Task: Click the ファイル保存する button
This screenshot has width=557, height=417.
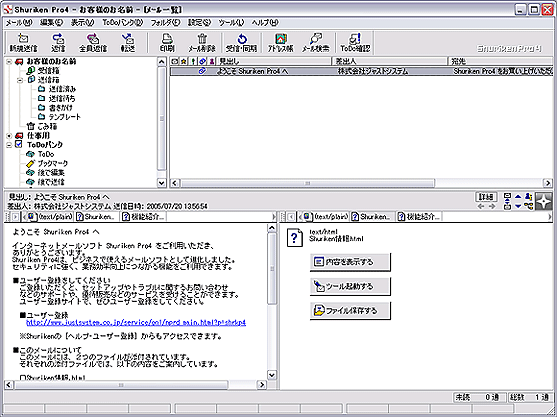Action: (x=350, y=311)
